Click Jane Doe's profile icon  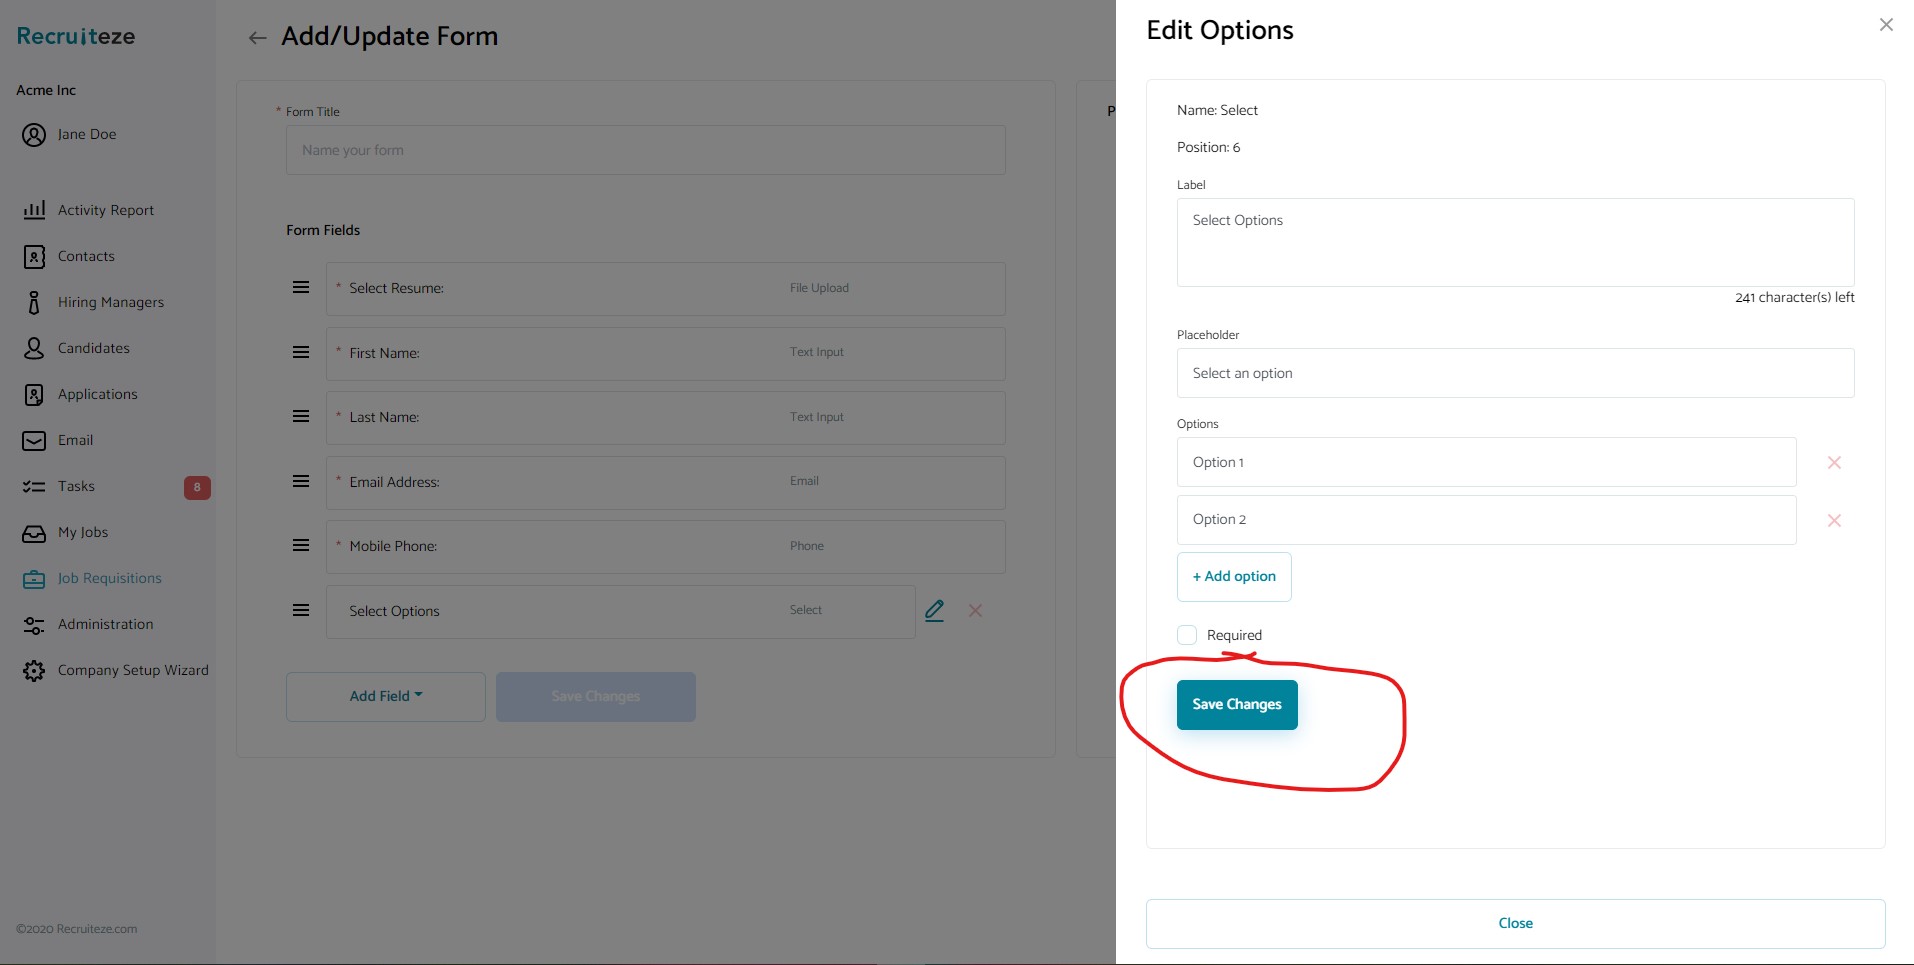[x=33, y=134]
